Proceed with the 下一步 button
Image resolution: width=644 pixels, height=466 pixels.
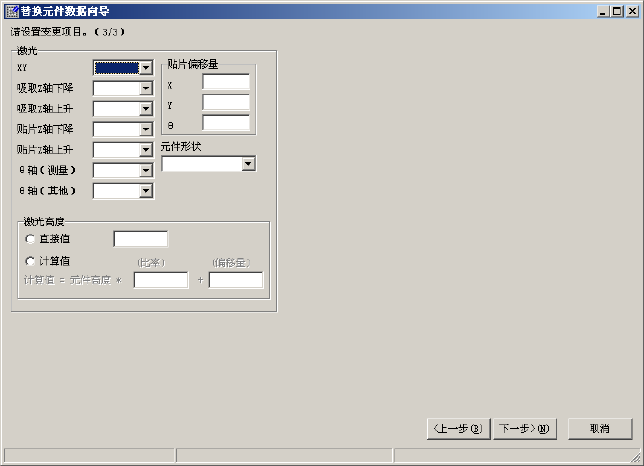(x=525, y=429)
